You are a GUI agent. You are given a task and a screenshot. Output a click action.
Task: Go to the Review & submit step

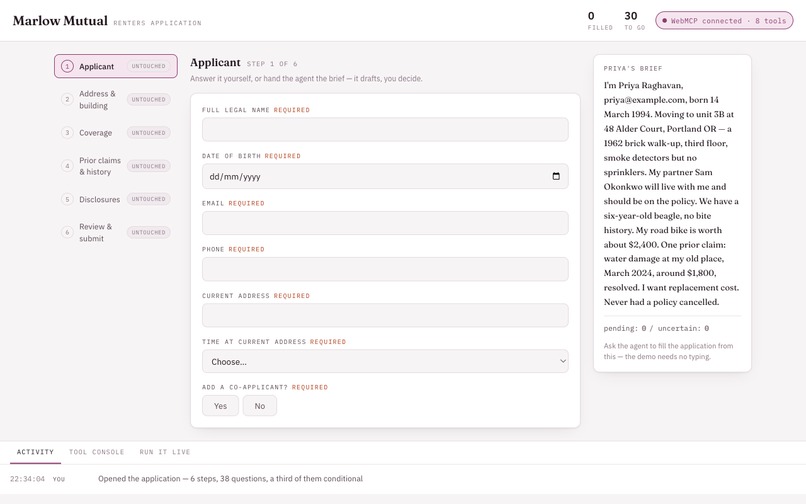pos(116,232)
